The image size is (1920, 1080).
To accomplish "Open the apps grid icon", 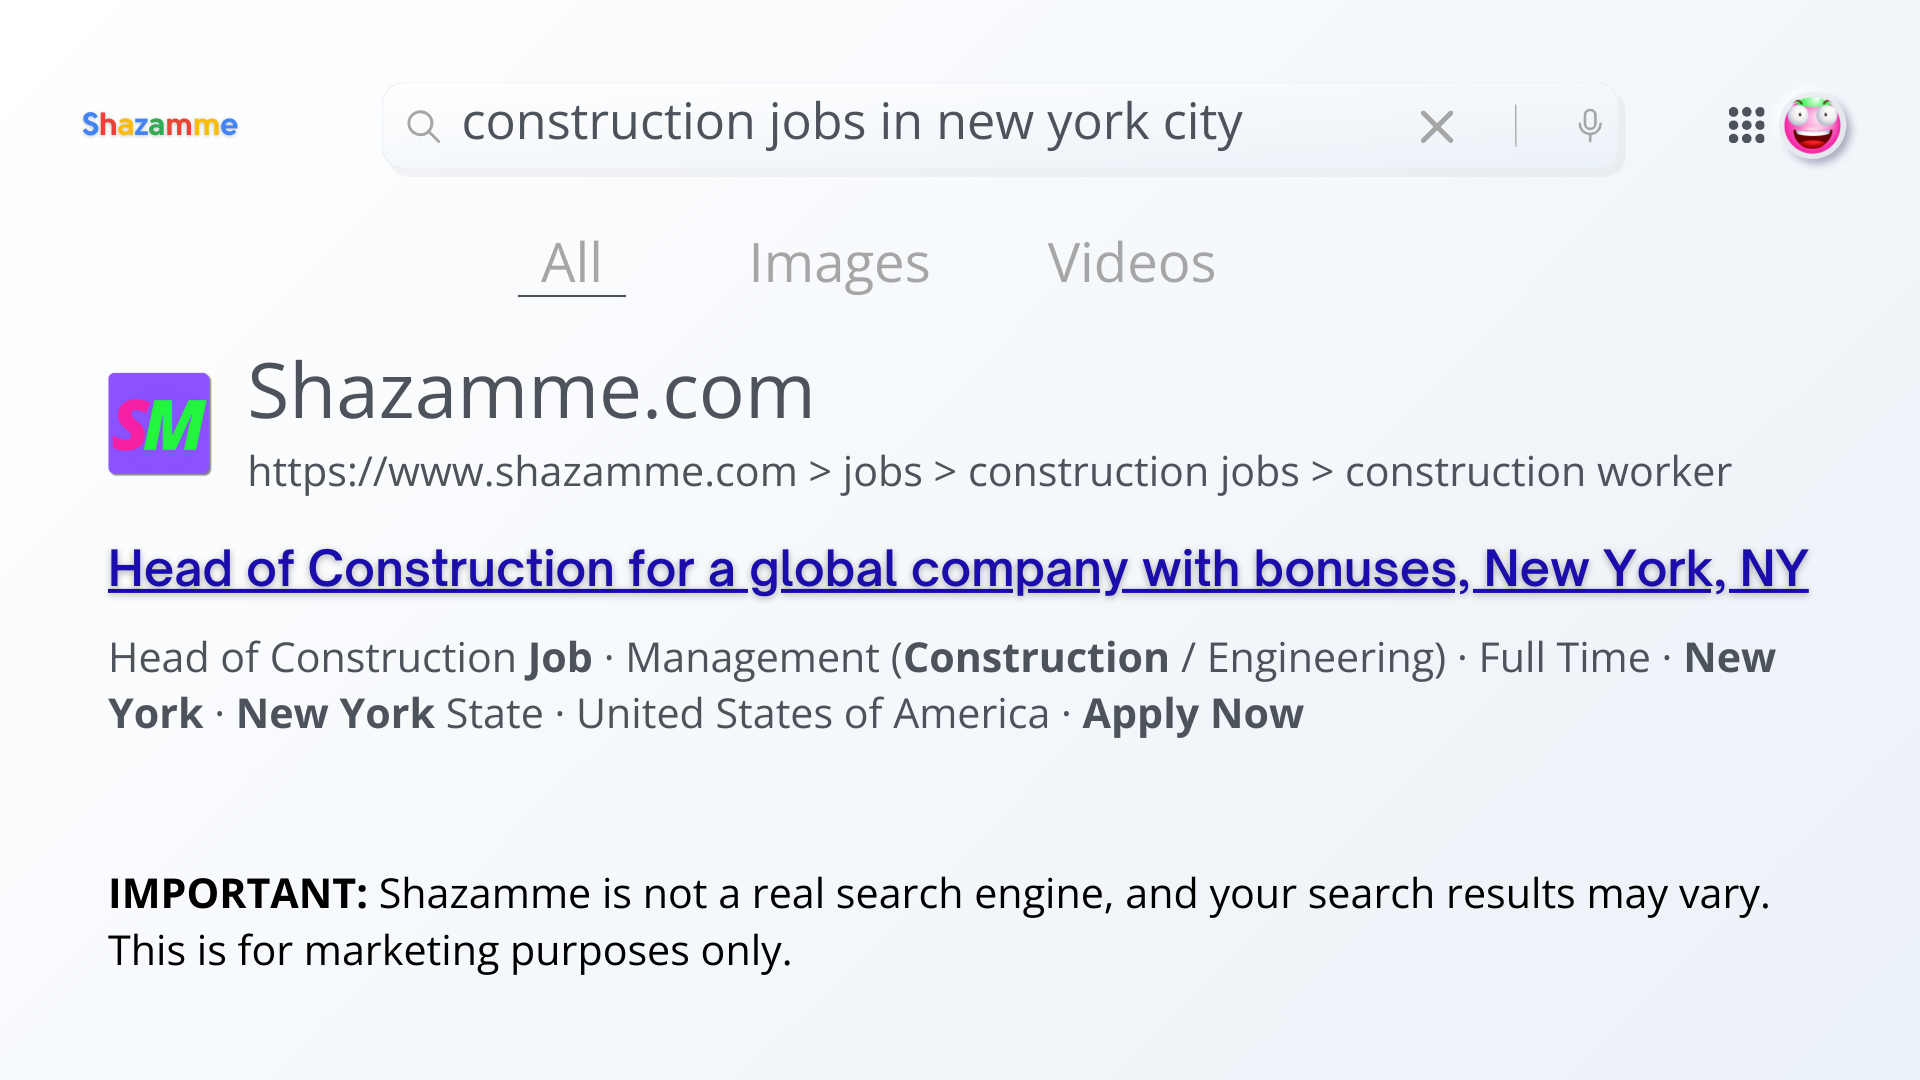I will [x=1745, y=125].
